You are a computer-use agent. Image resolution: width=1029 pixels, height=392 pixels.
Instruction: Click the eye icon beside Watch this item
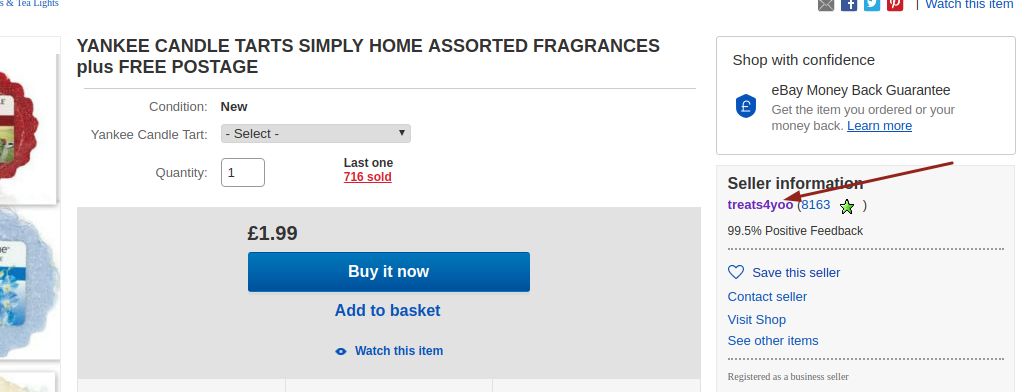(341, 351)
